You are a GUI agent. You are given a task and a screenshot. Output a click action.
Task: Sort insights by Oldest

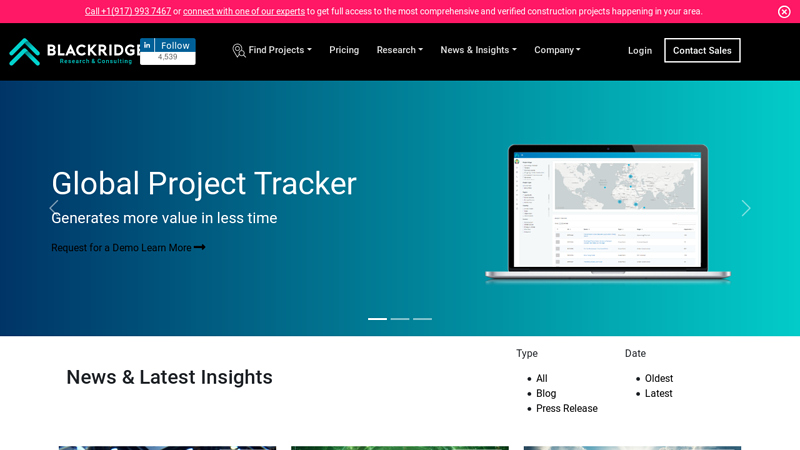point(659,379)
